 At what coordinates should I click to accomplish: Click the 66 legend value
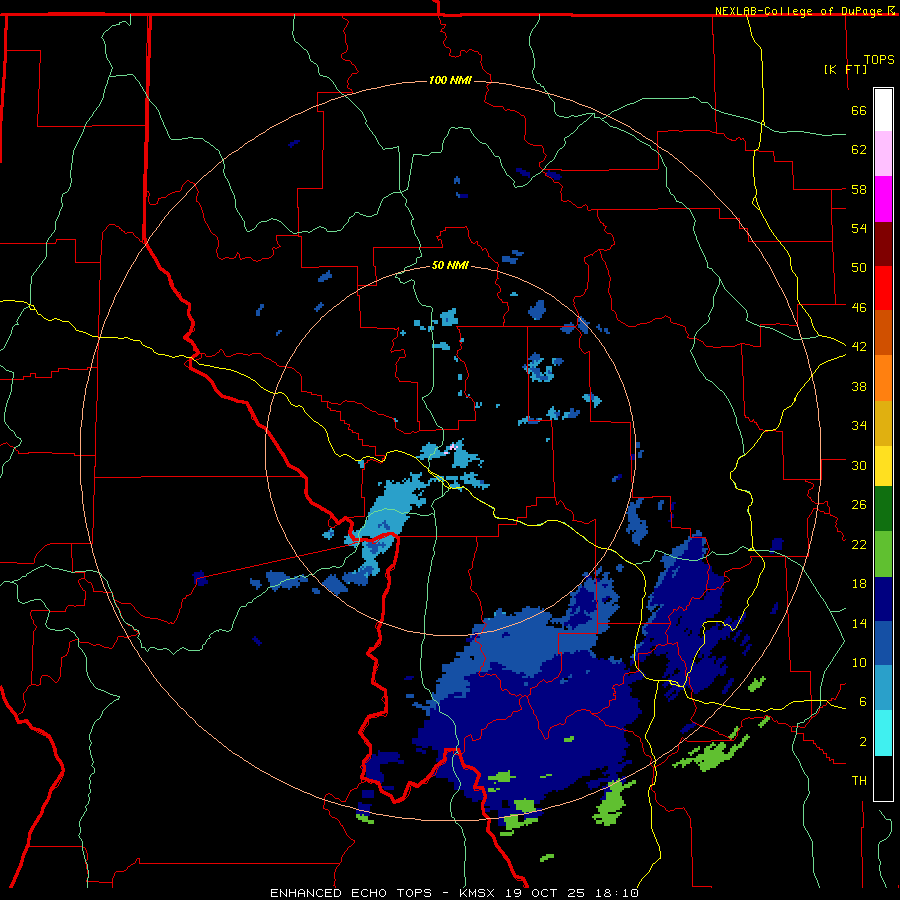[x=859, y=110]
